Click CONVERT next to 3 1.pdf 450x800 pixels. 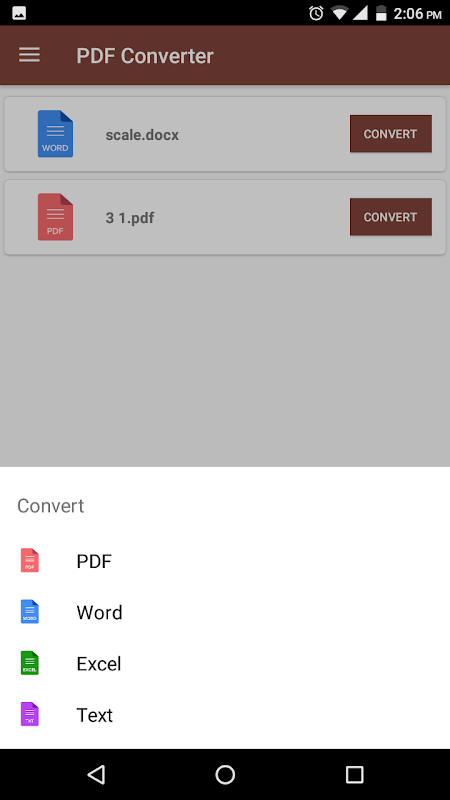tap(391, 217)
